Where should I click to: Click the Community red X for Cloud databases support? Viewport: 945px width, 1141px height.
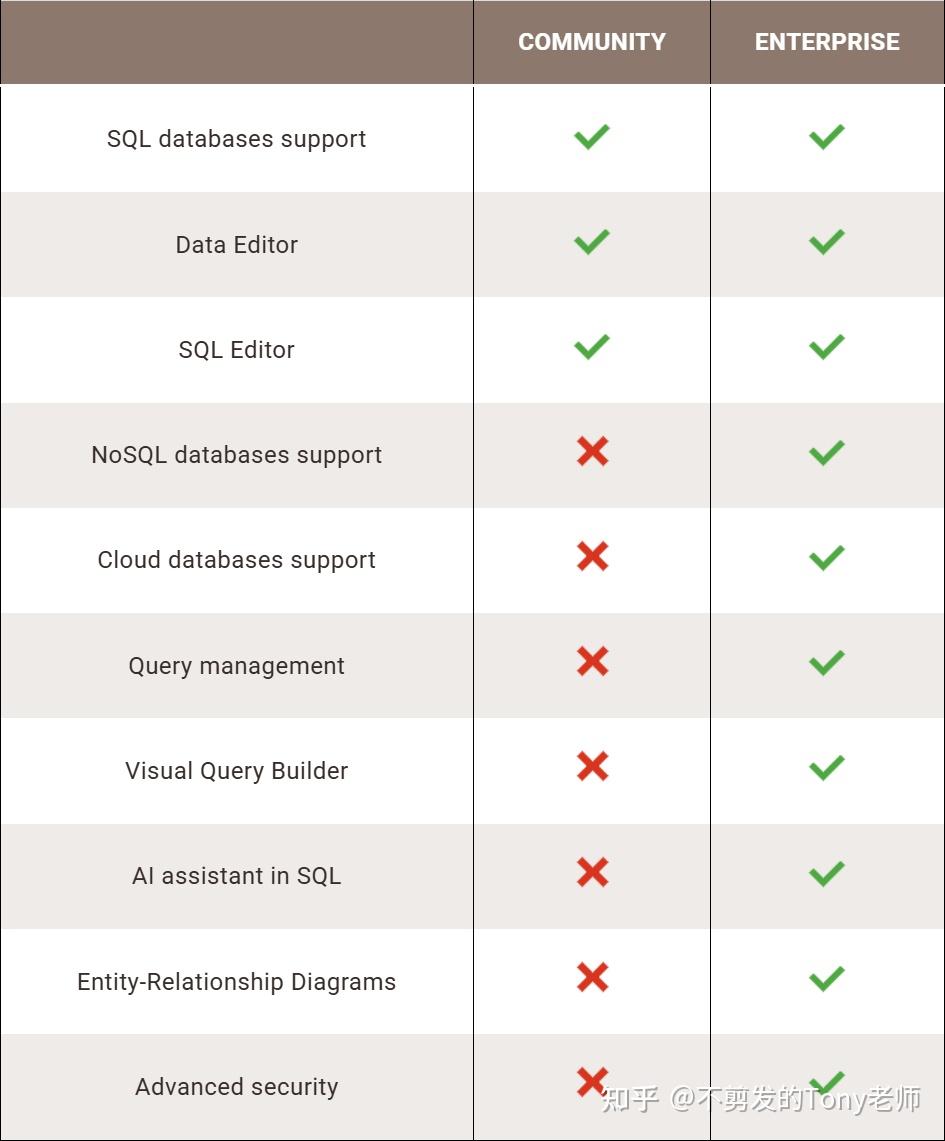[593, 557]
